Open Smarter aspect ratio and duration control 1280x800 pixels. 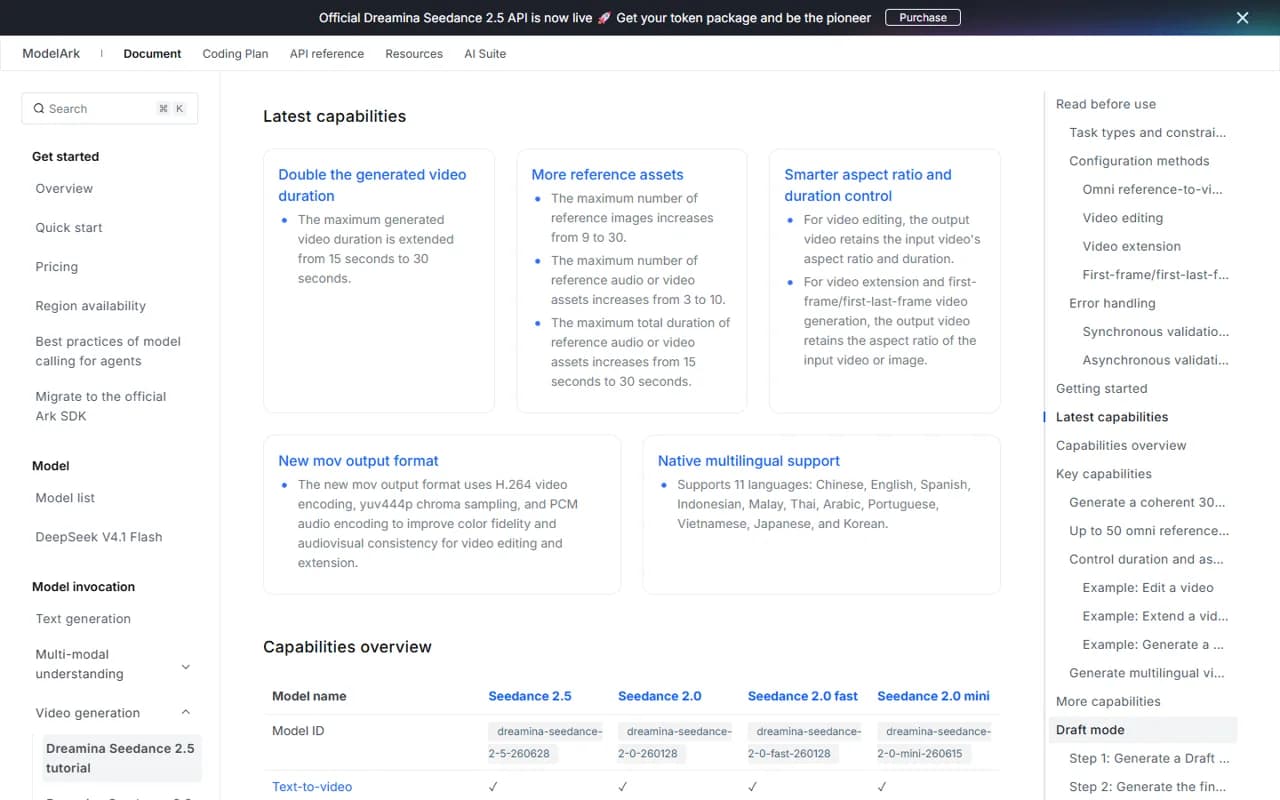868,185
